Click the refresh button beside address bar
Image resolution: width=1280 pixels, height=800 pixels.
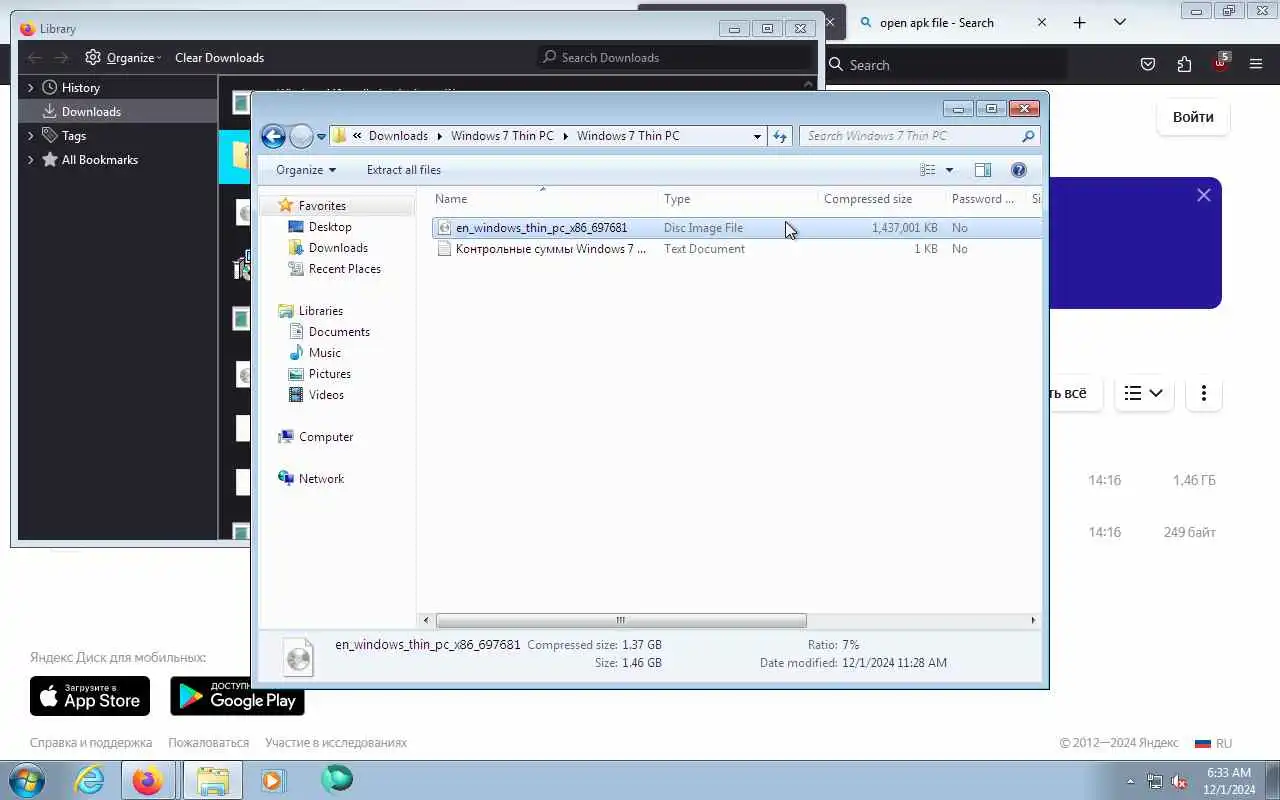pyautogui.click(x=780, y=136)
